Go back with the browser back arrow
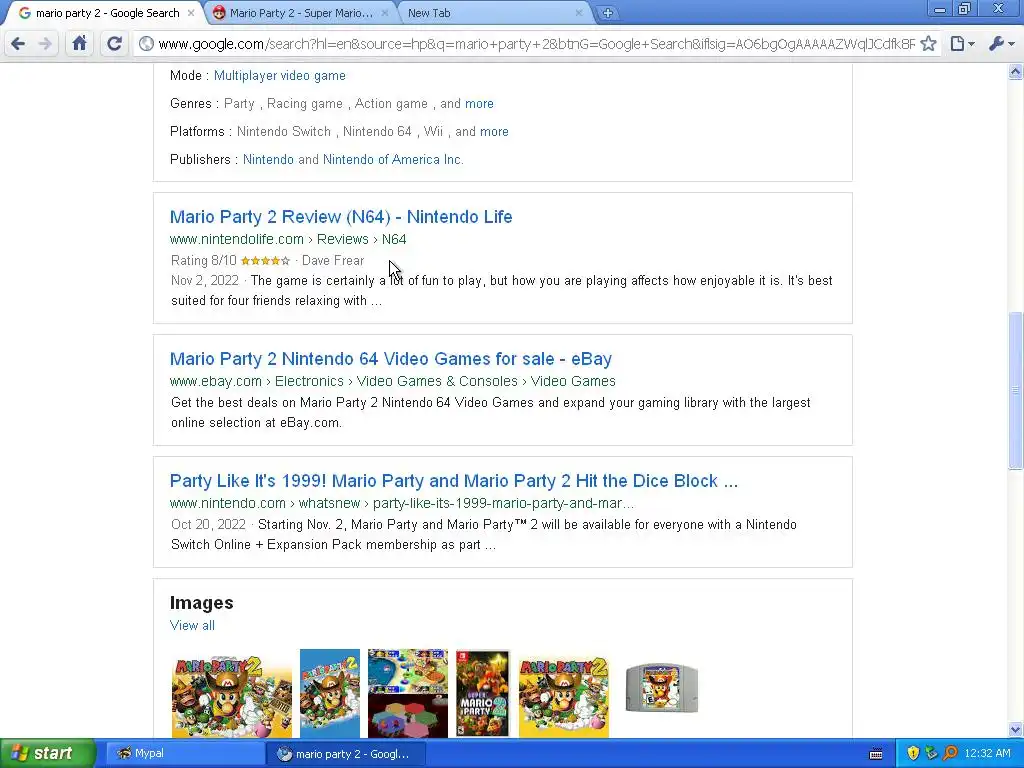The image size is (1024, 768). 18,44
